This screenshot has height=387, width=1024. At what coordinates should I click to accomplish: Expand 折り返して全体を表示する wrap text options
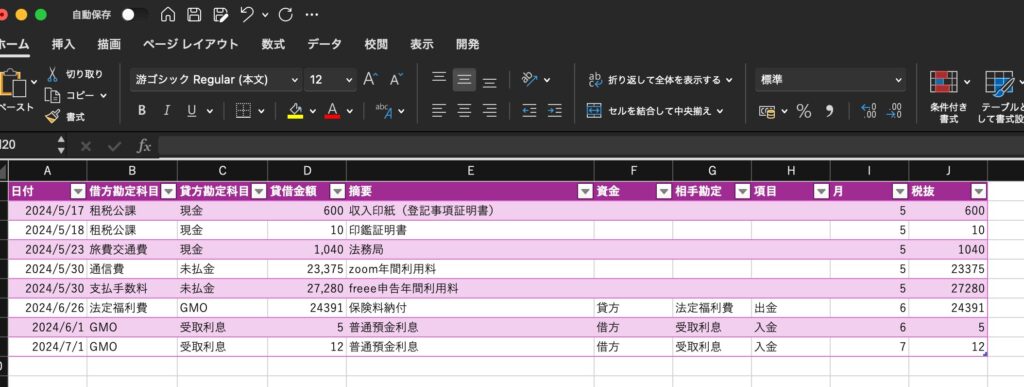click(x=729, y=80)
